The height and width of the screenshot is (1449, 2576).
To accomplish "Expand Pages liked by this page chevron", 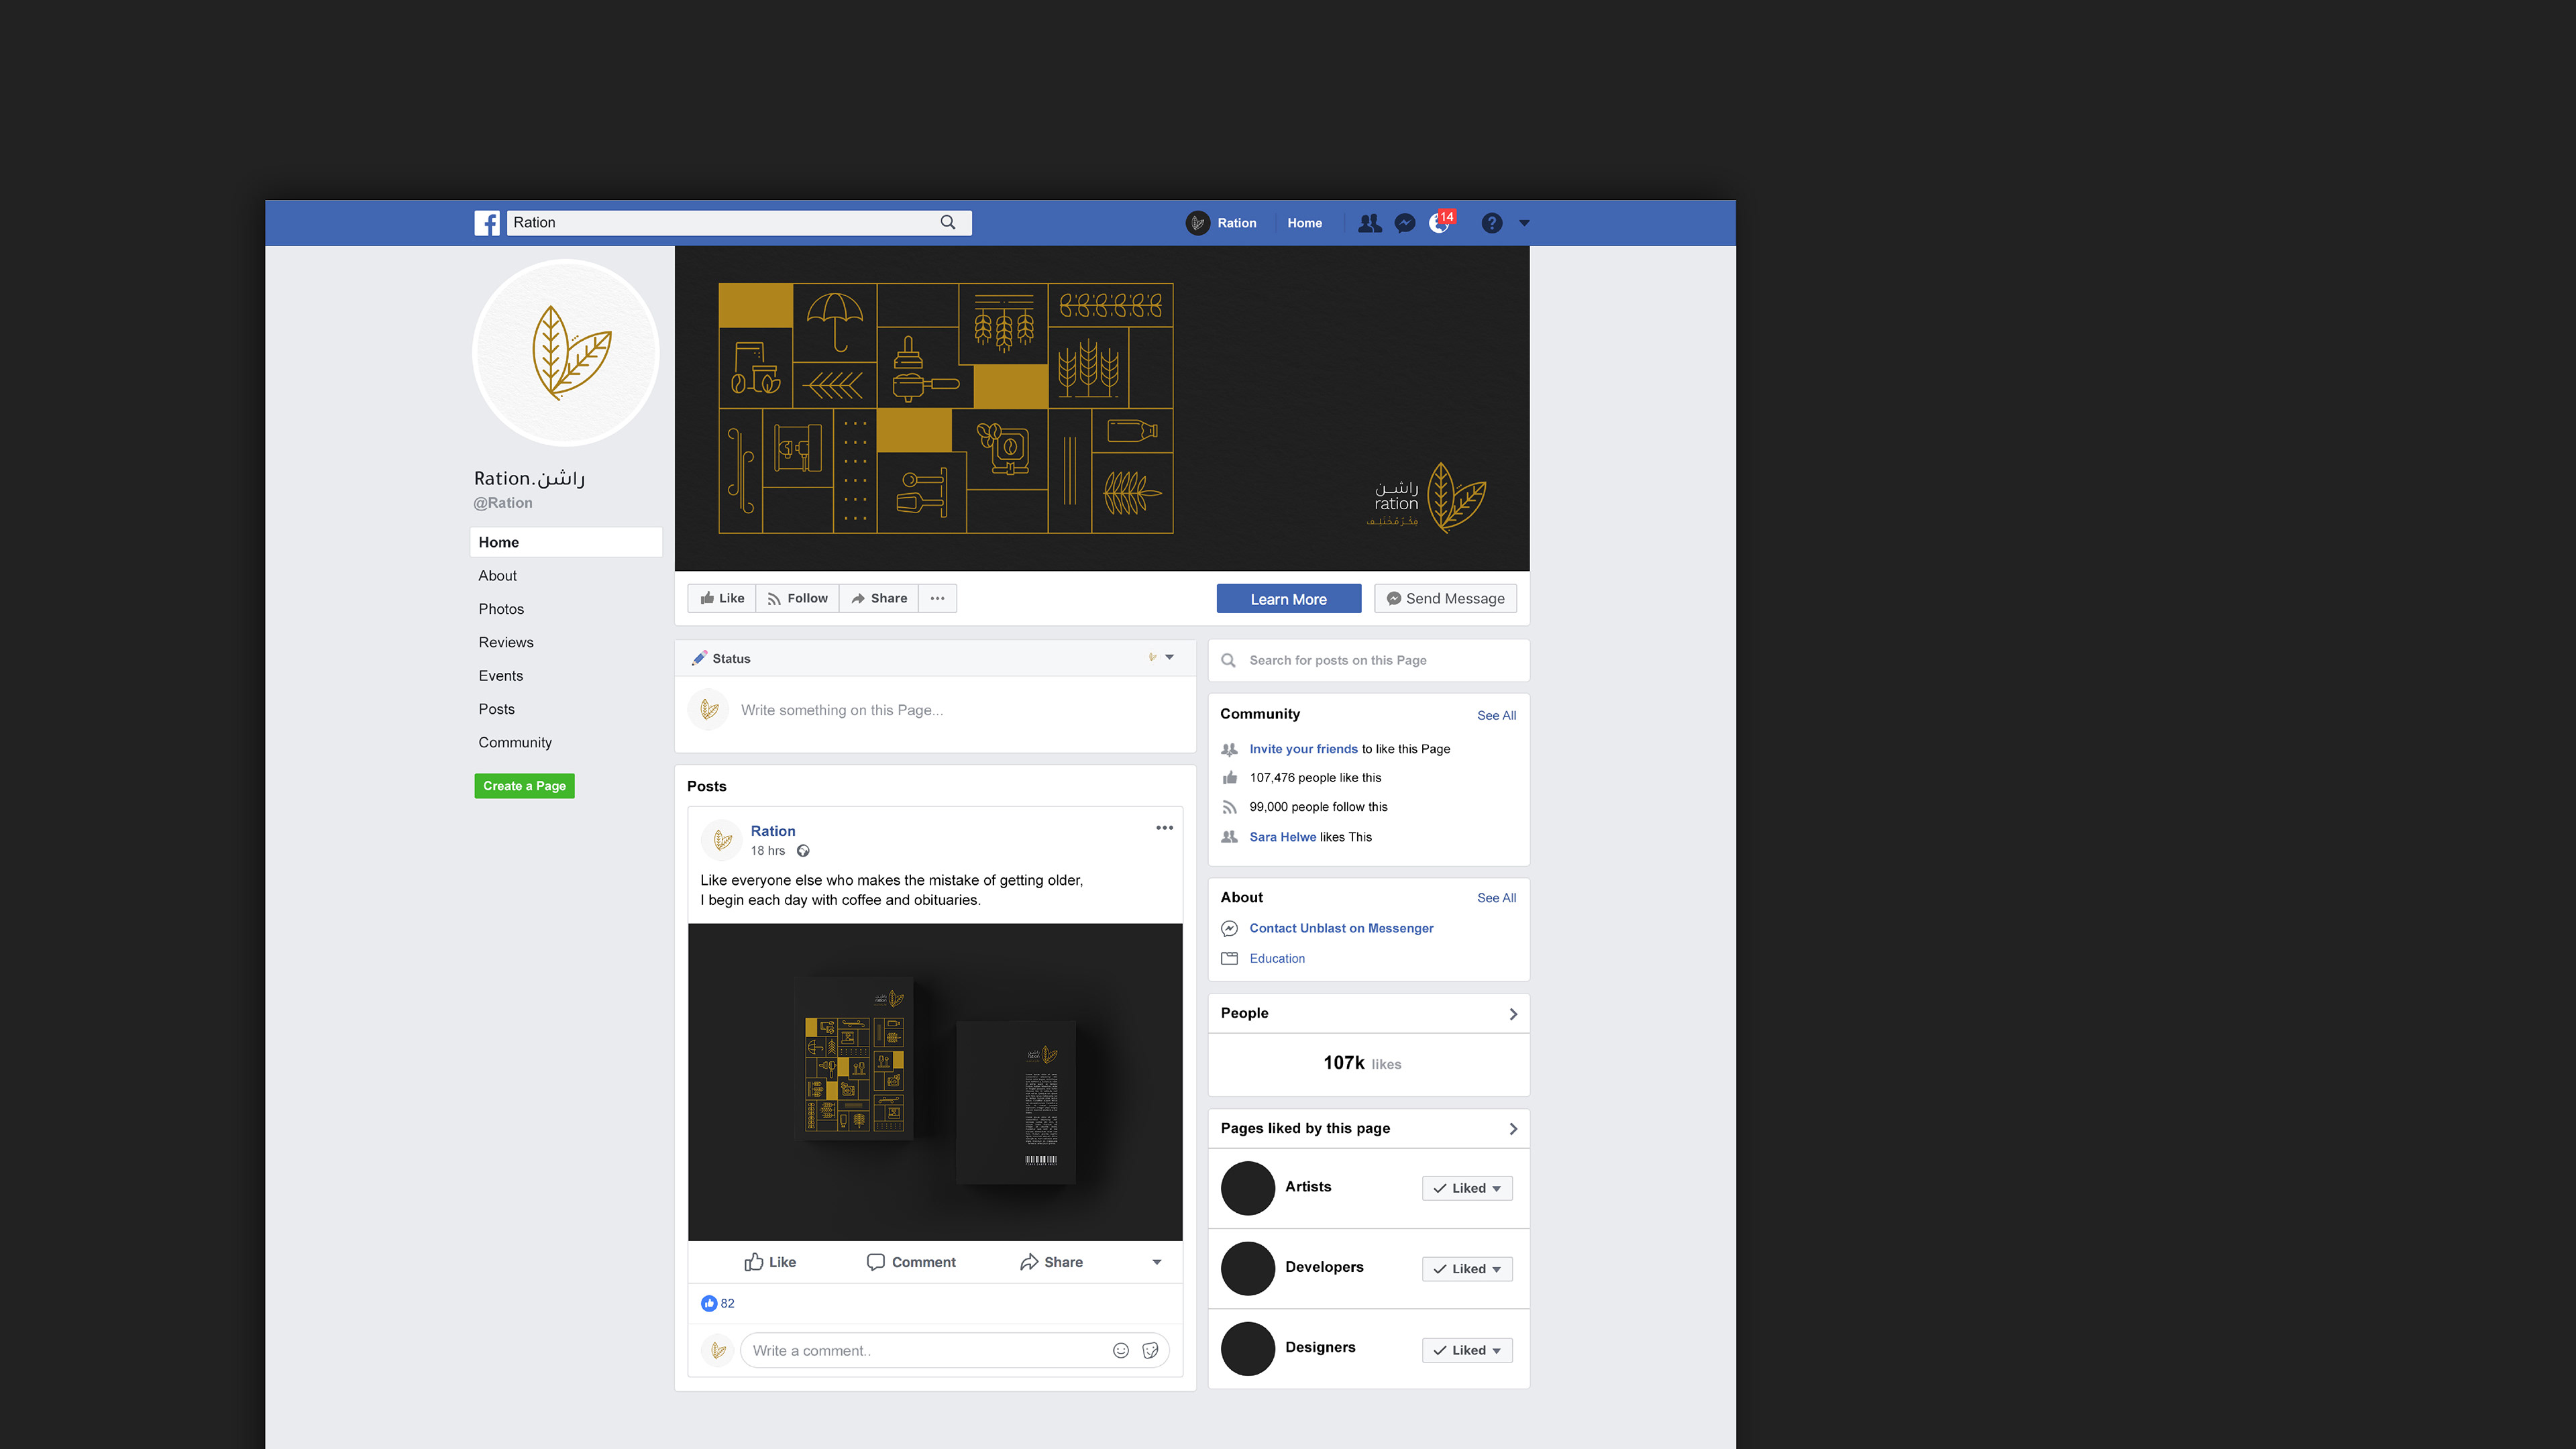I will point(1513,1129).
